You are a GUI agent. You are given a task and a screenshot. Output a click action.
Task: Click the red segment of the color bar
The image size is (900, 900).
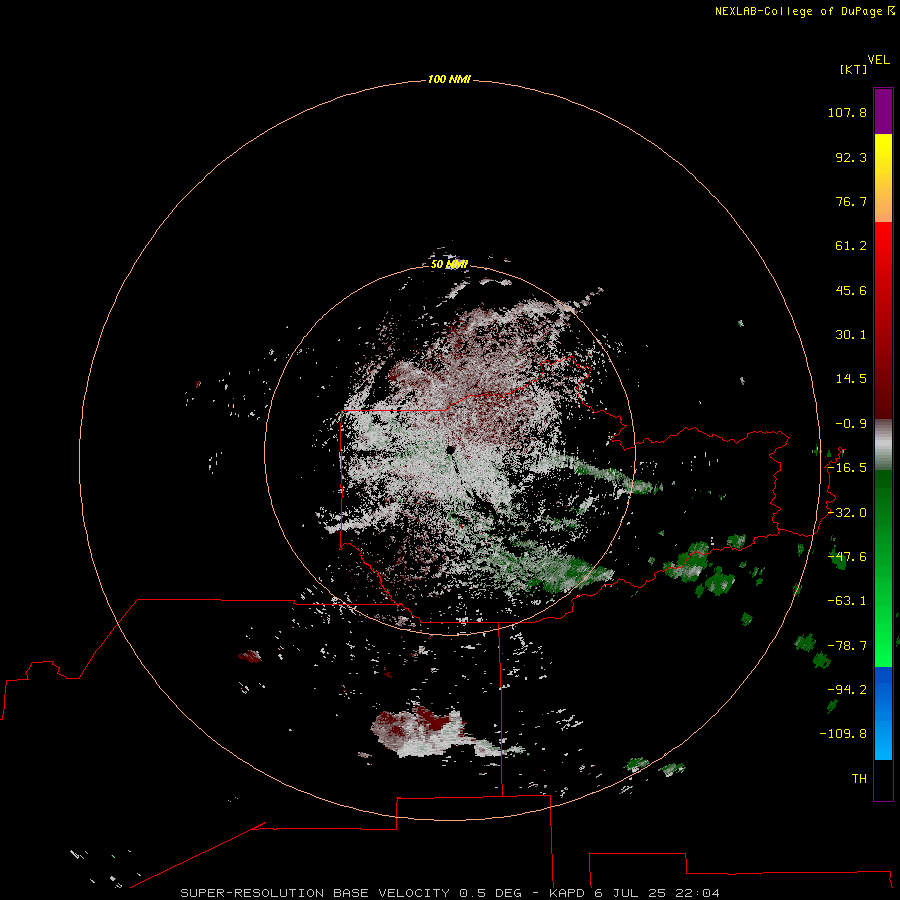(883, 320)
